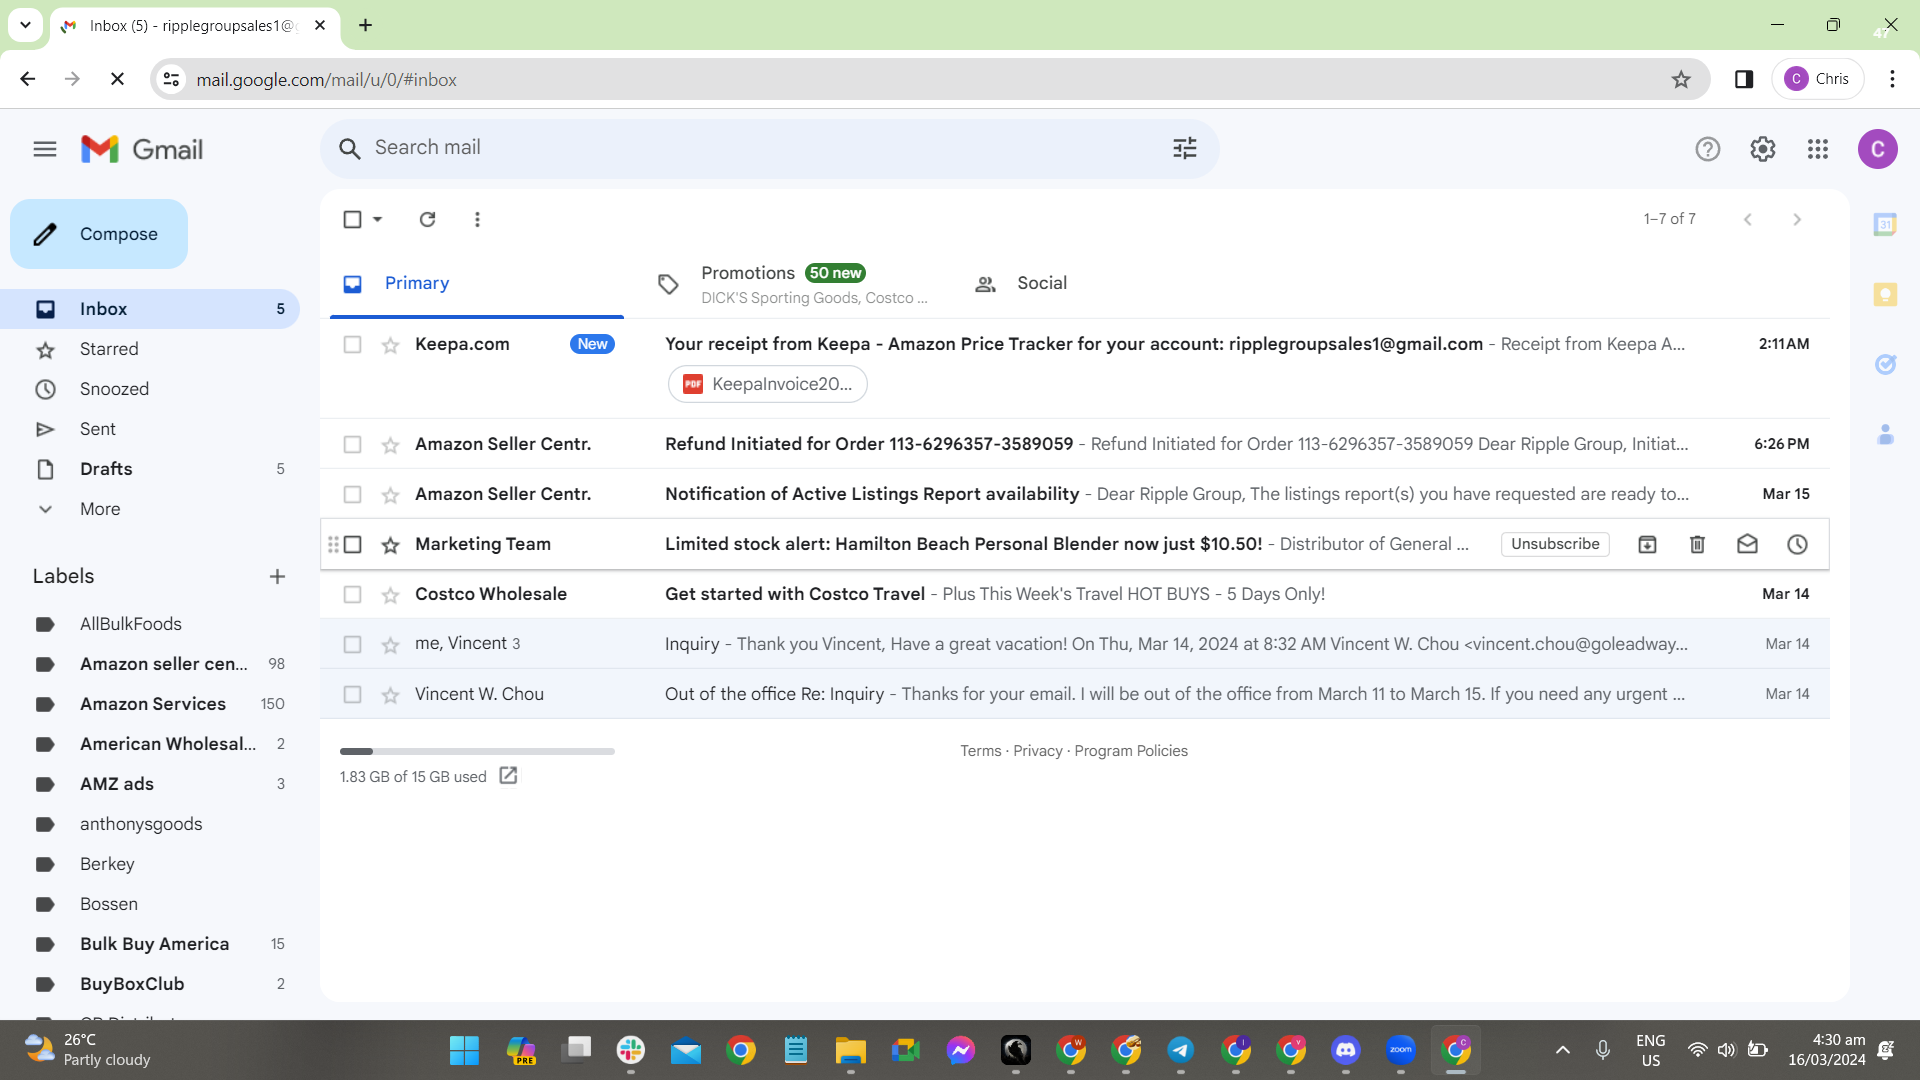Open Windows Start menu
Screen dimensions: 1920x1080
pos(464,1050)
